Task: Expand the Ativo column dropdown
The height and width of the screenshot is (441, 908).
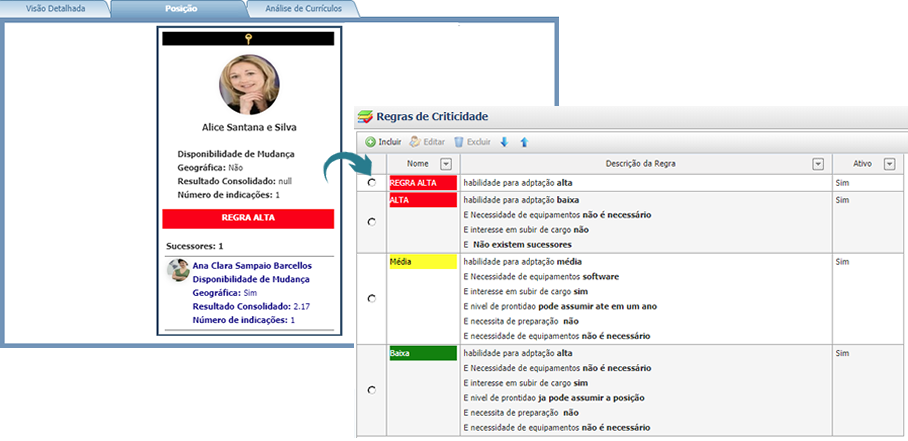Action: [888, 164]
